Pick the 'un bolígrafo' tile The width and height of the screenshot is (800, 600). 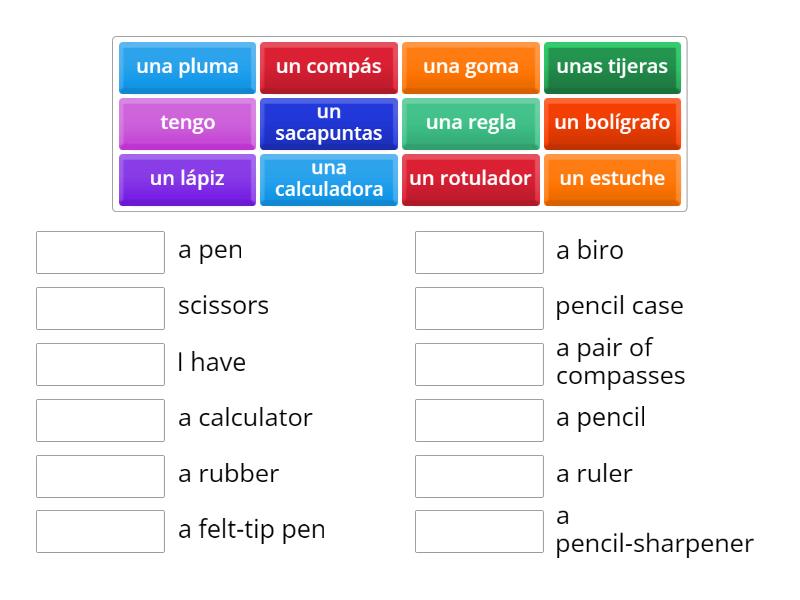click(x=612, y=123)
